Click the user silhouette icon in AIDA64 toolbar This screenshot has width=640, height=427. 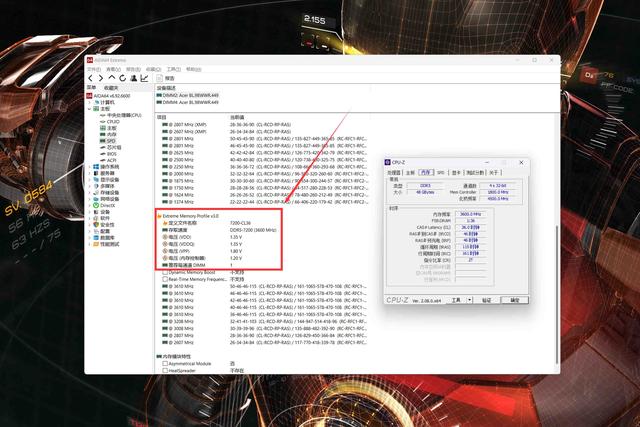[133, 78]
